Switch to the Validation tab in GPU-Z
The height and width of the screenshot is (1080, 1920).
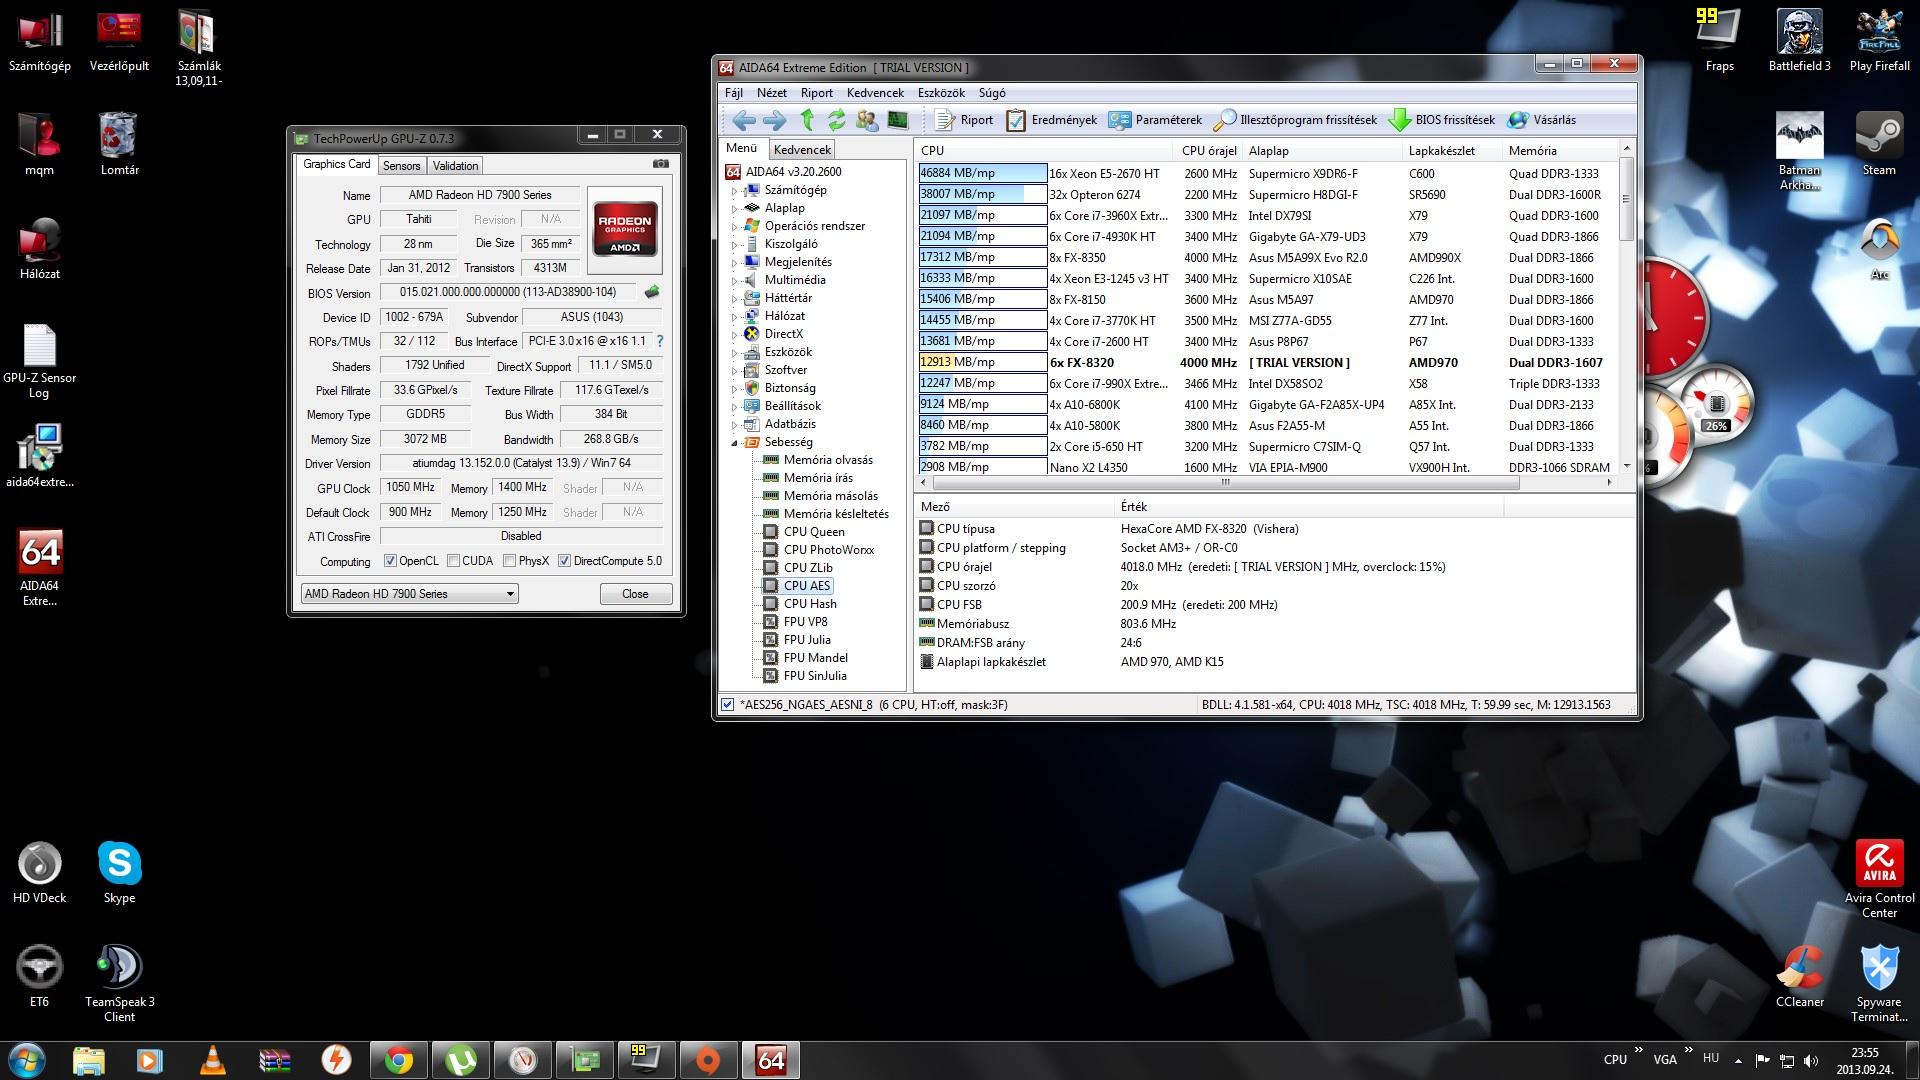[x=456, y=166]
